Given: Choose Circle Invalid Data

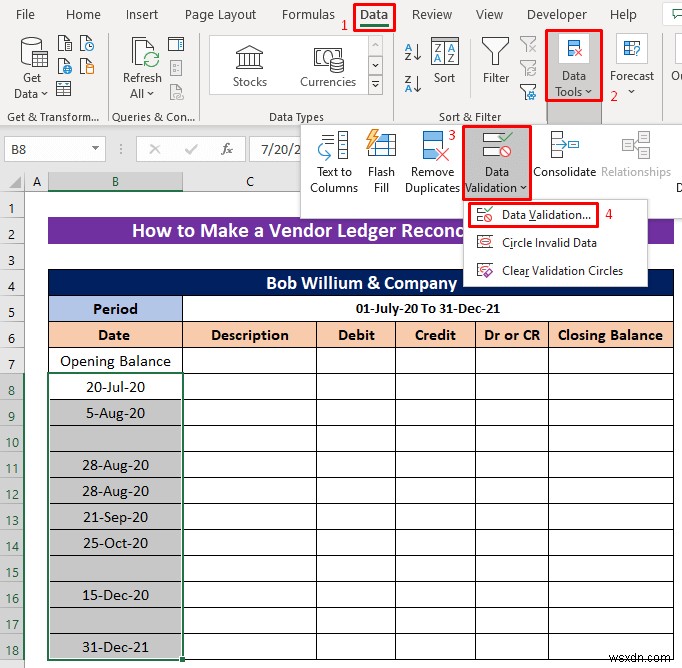Looking at the screenshot, I should click(x=549, y=243).
